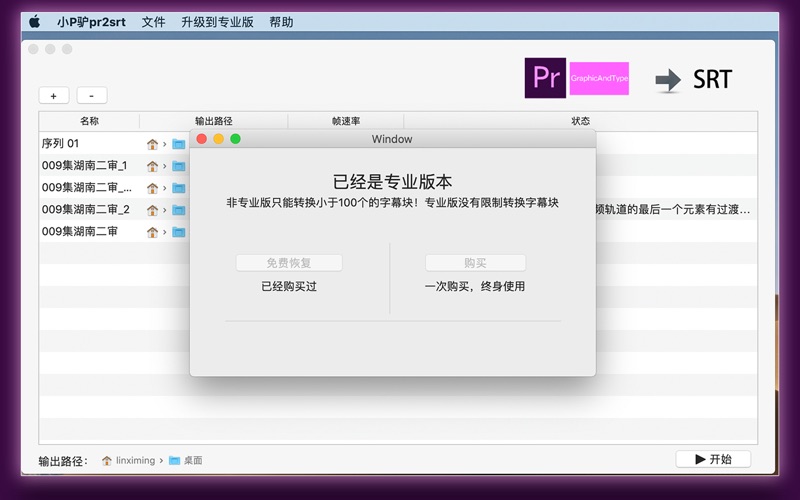Click the home icon in 序列 01 row

(152, 144)
